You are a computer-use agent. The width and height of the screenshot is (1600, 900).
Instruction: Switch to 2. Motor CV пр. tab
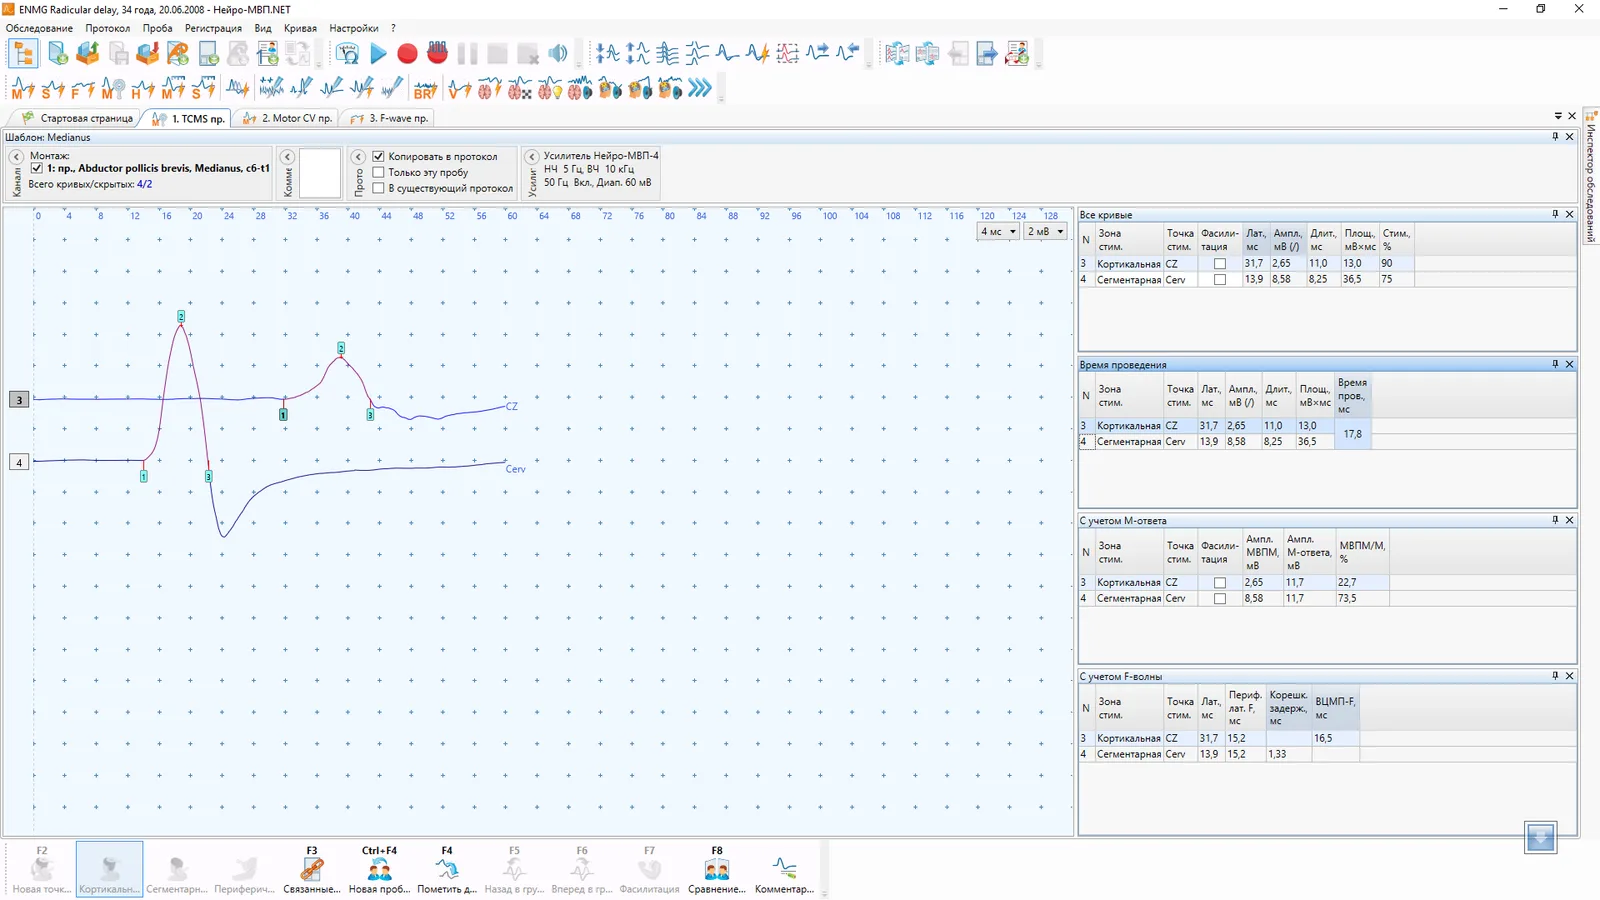click(x=288, y=118)
